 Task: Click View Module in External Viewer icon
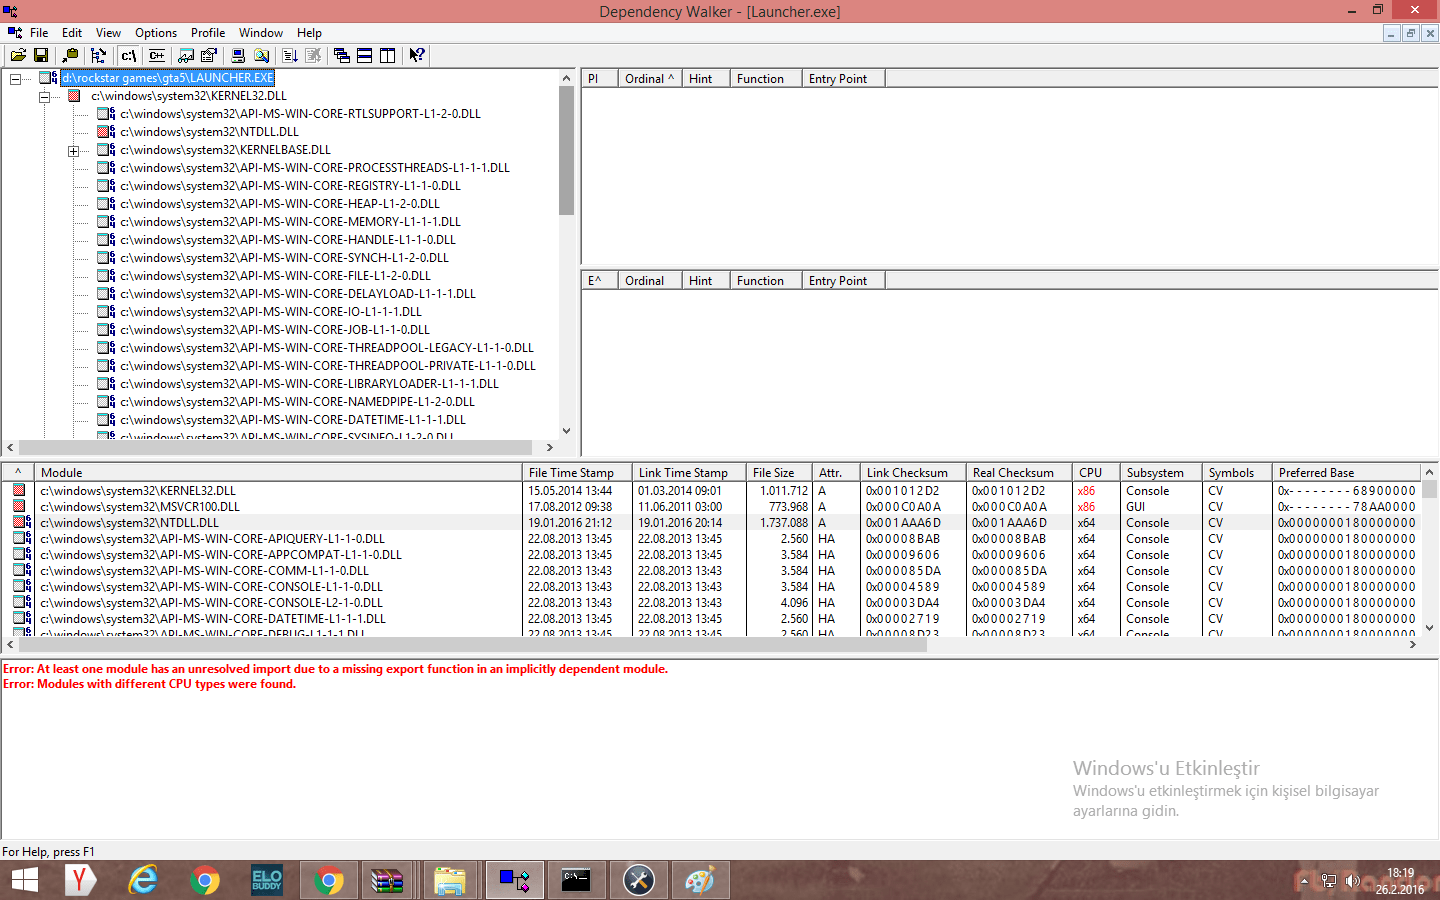[x=186, y=56]
